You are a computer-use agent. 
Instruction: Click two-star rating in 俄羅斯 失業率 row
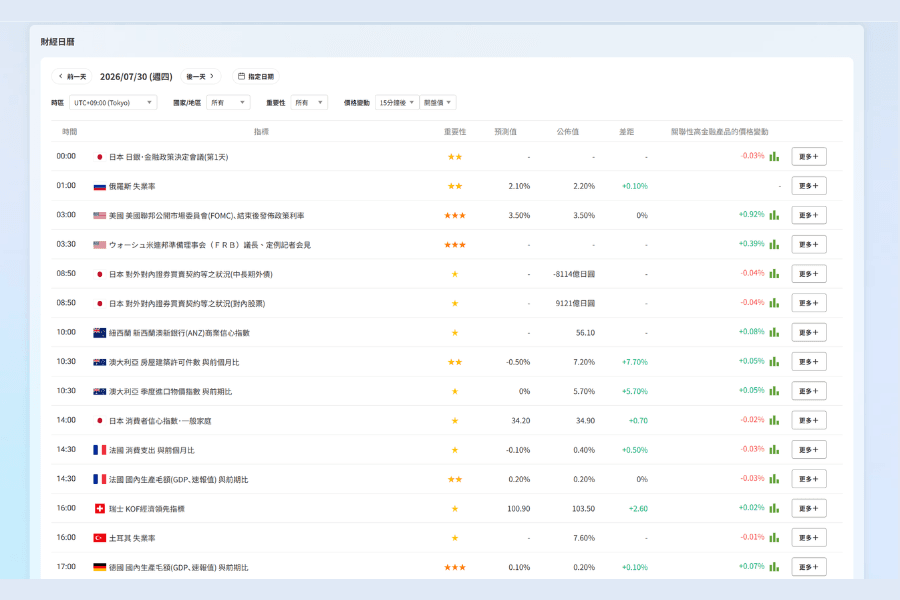pyautogui.click(x=455, y=186)
